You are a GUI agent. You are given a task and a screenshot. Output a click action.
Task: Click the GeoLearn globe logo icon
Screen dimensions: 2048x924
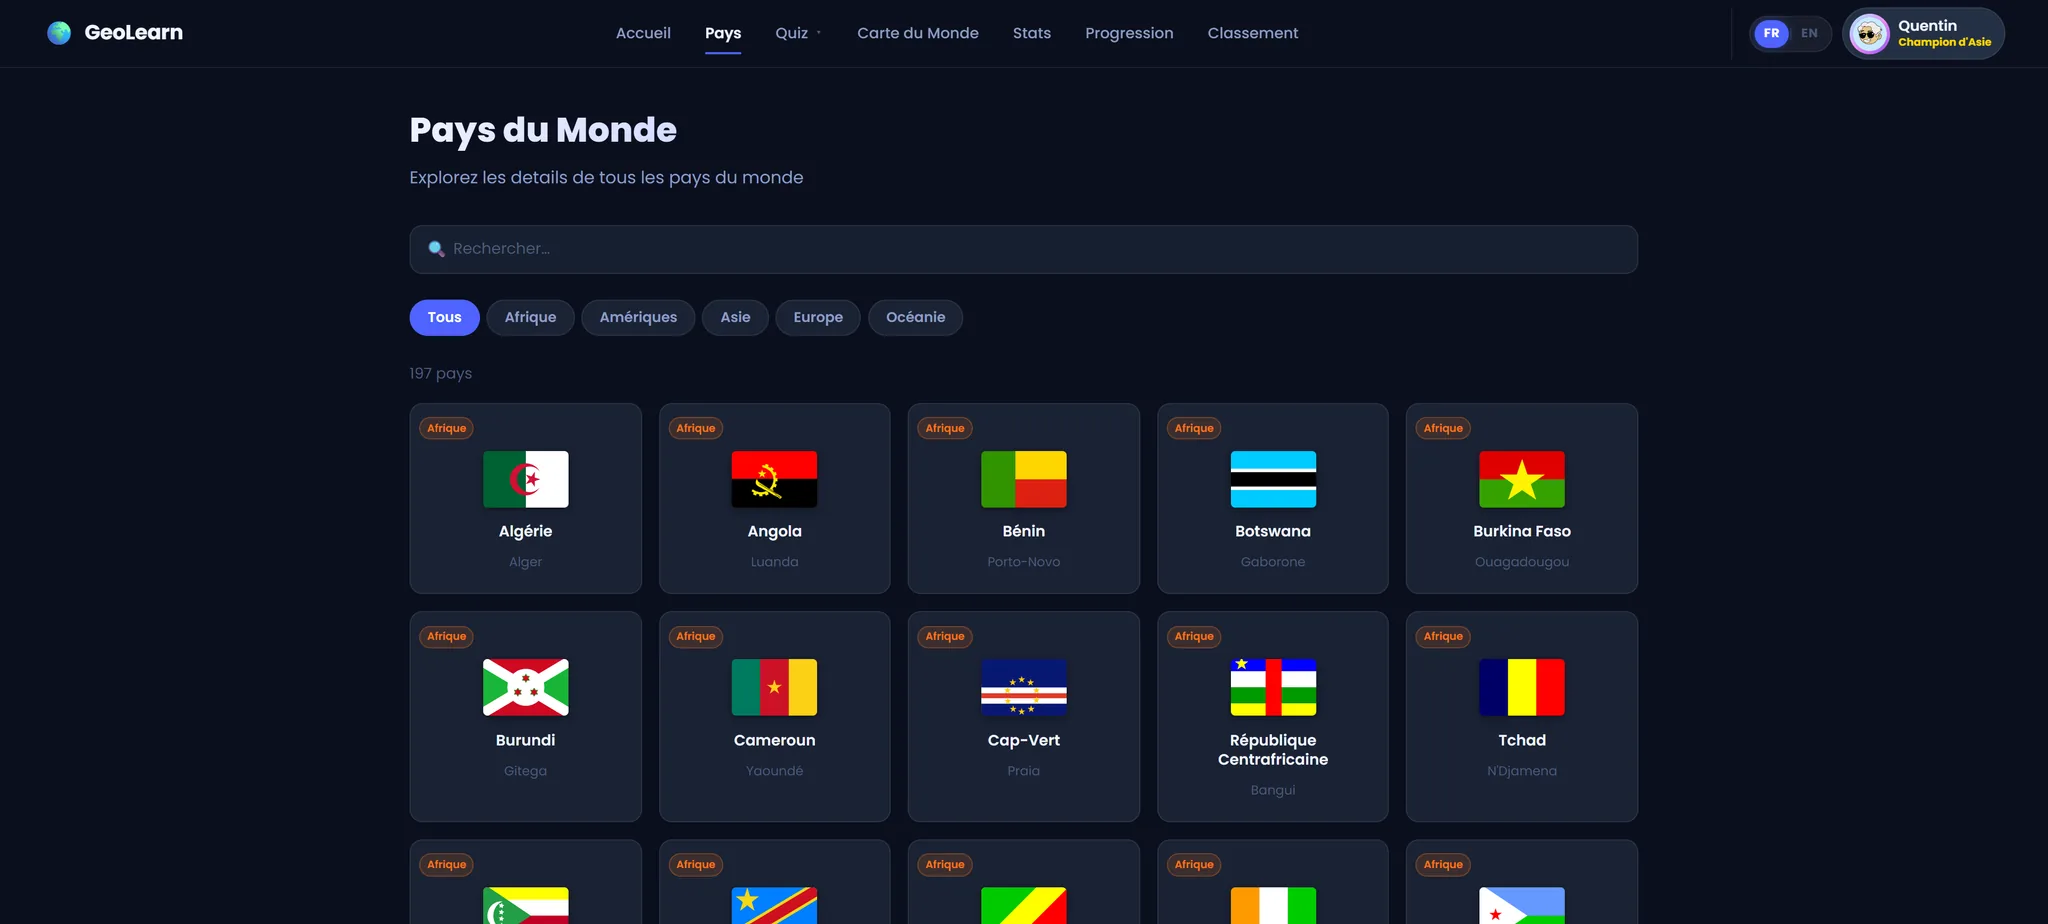pyautogui.click(x=59, y=33)
